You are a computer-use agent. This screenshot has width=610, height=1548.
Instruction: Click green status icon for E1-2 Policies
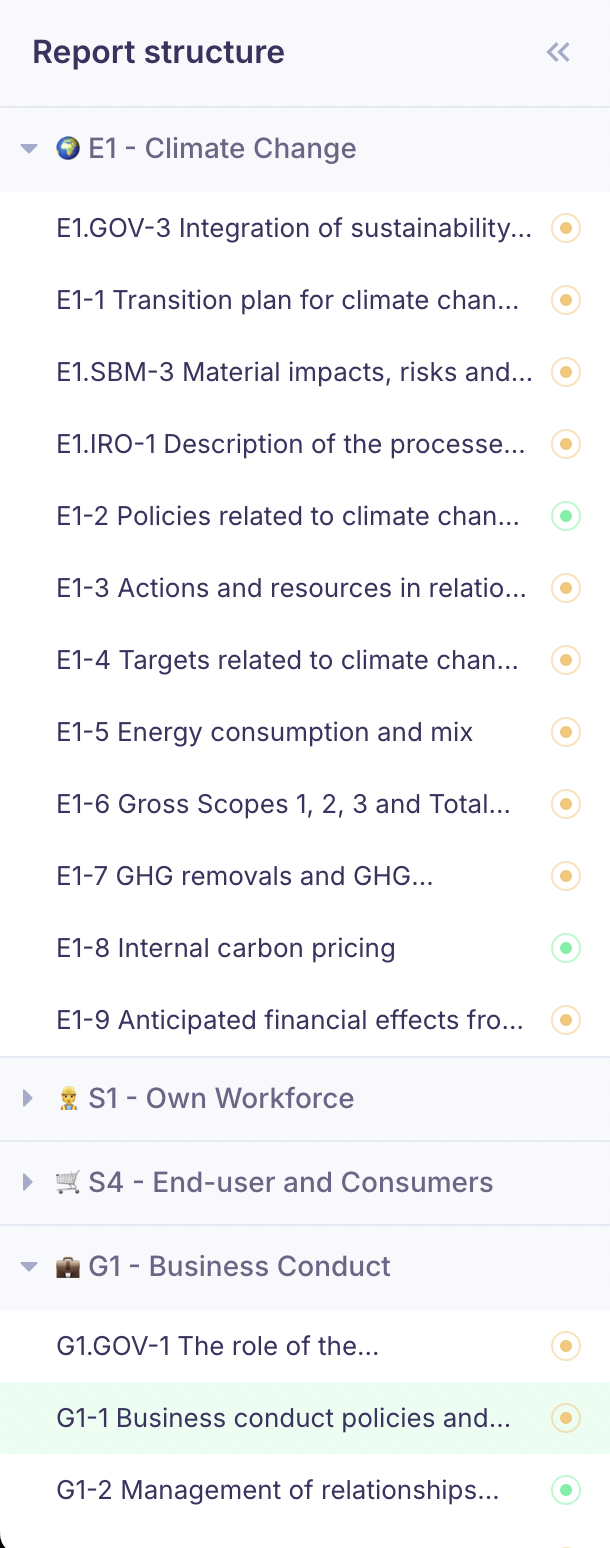coord(566,516)
